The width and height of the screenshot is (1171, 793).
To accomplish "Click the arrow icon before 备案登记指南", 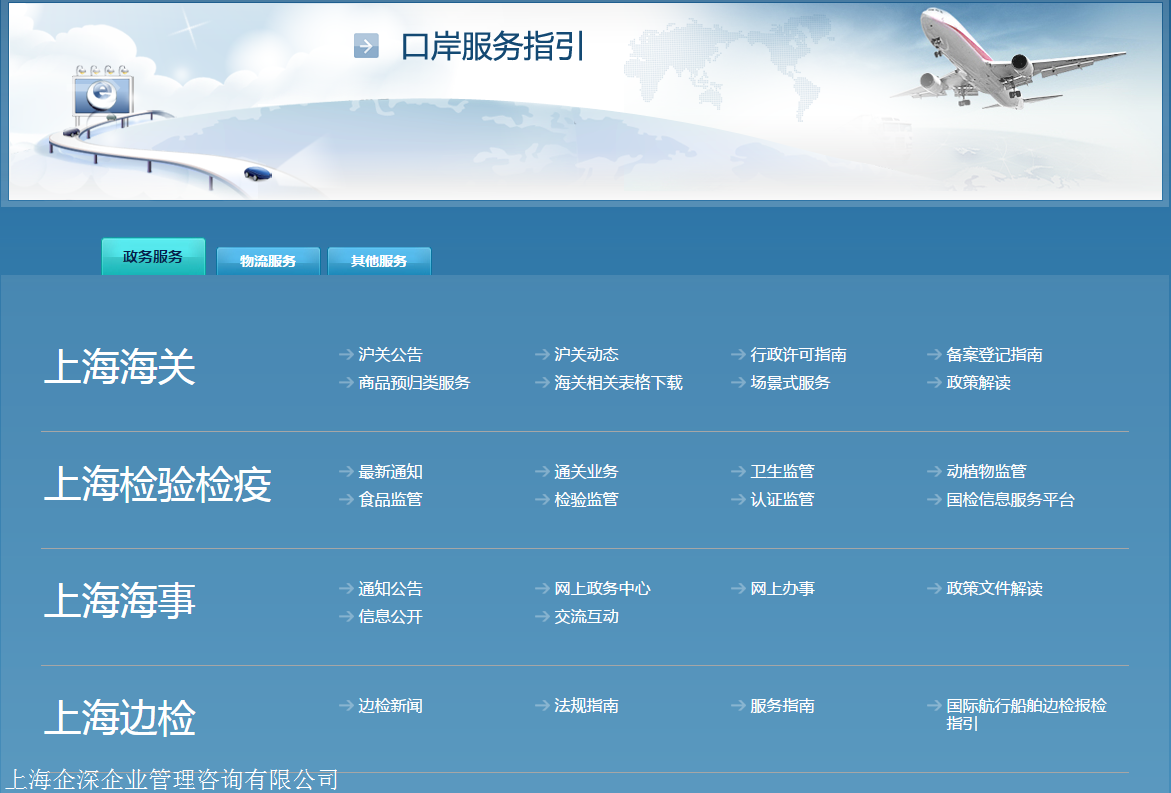I will (934, 355).
